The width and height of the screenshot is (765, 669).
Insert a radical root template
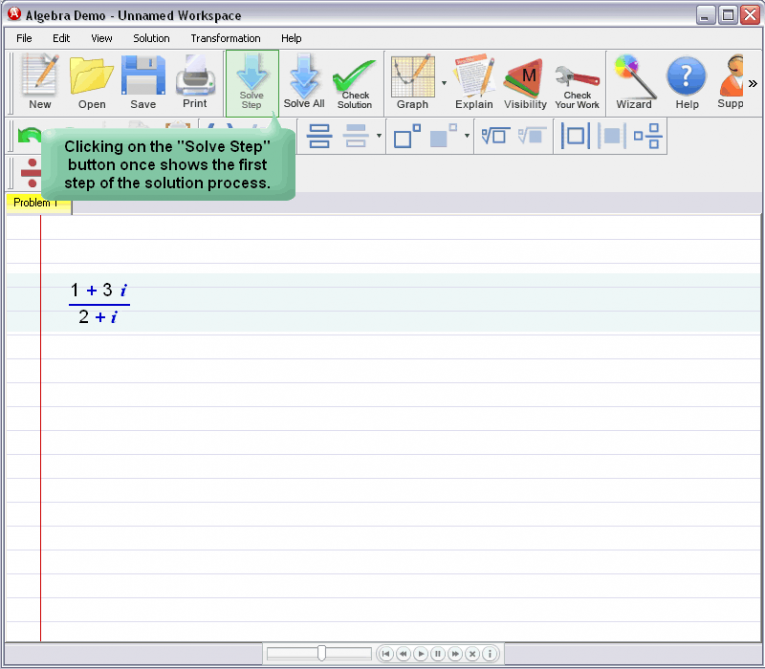[x=496, y=136]
